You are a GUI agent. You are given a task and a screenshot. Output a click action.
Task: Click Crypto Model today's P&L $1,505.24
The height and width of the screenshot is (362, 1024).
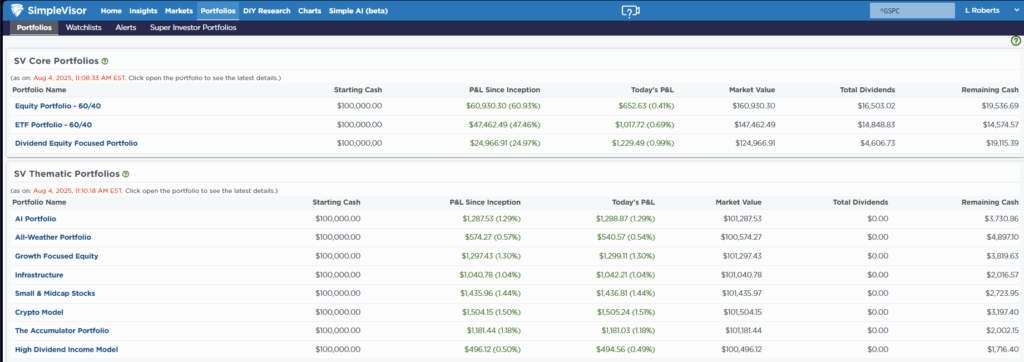pos(625,312)
